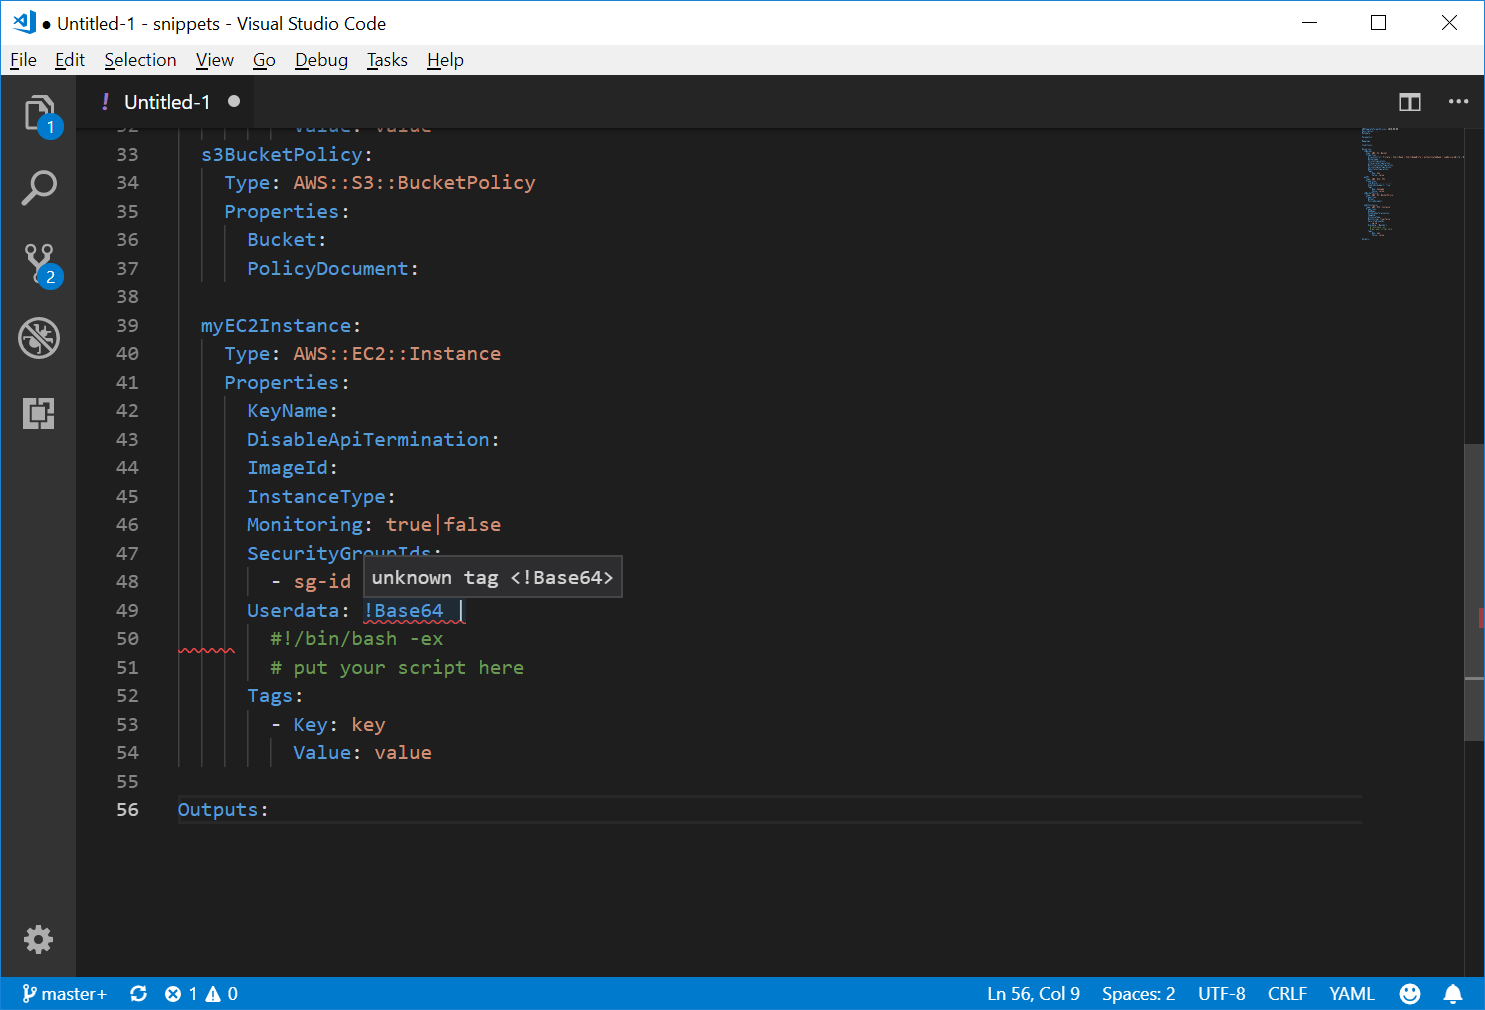Open more editor actions ellipsis
Viewport: 1485px width, 1010px height.
[1458, 101]
